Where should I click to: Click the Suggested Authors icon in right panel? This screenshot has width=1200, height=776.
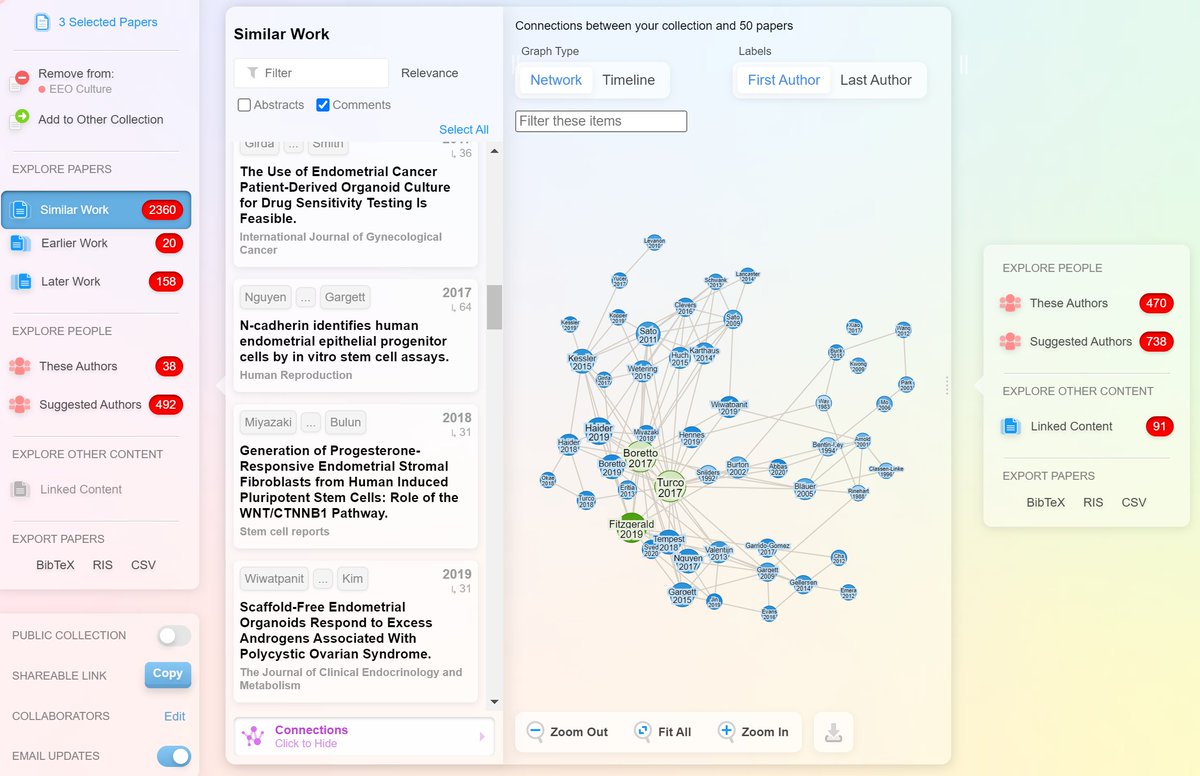1010,341
